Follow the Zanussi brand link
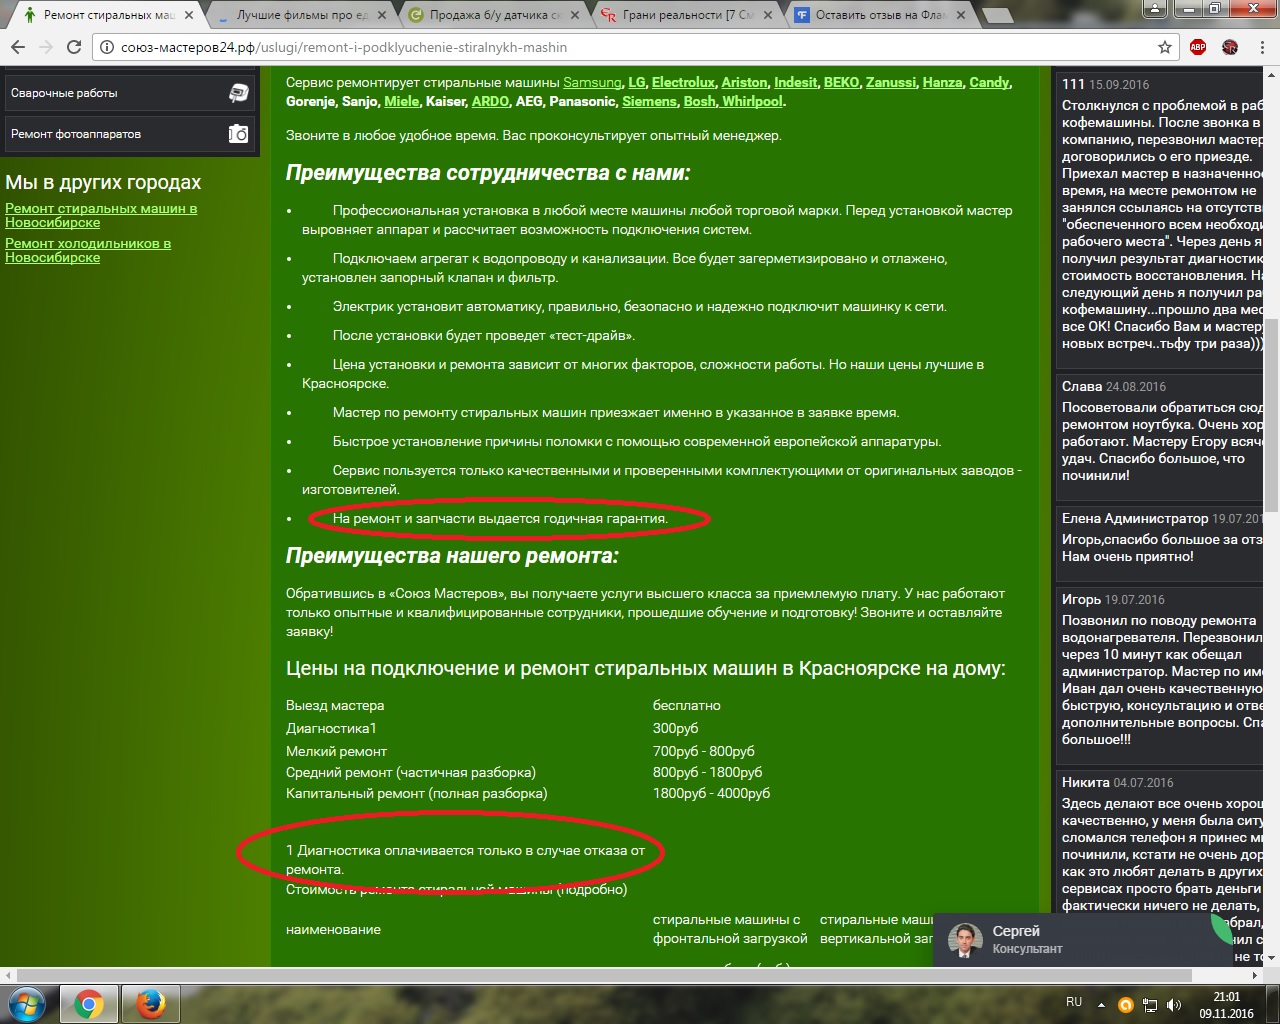 891,82
